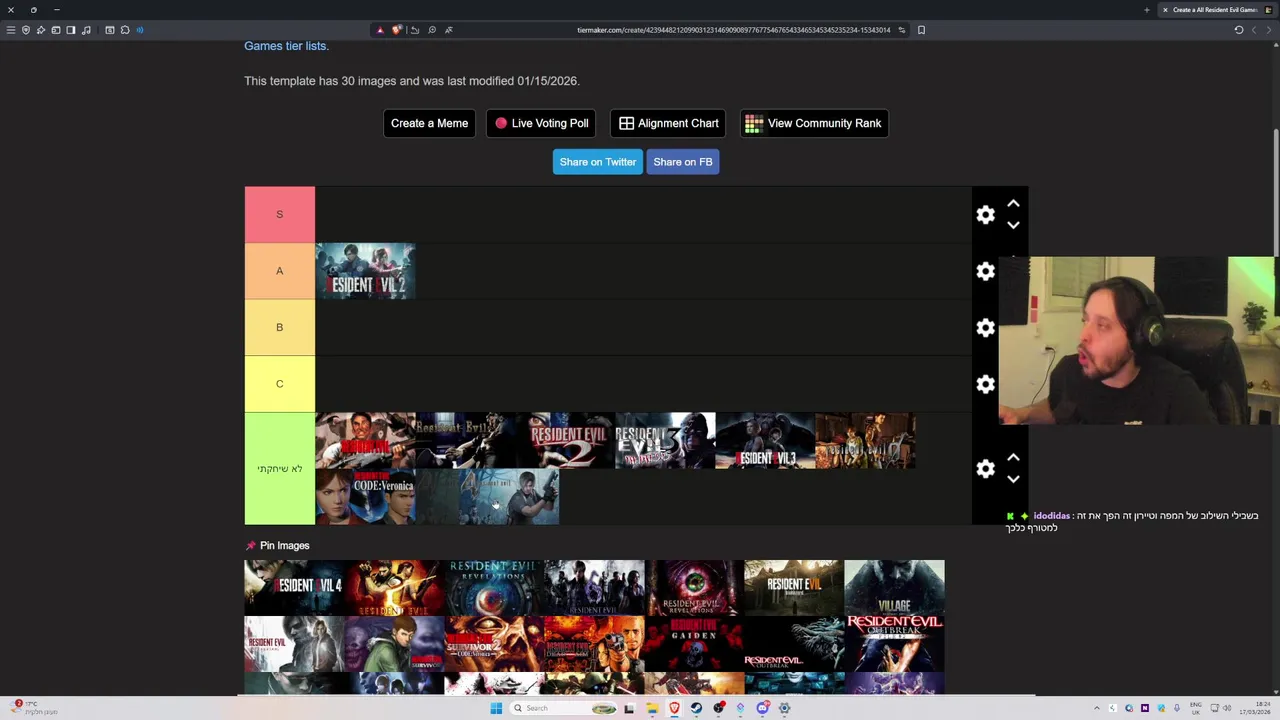Open the Live Voting Poll
Viewport: 1280px width, 720px height.
tap(542, 123)
